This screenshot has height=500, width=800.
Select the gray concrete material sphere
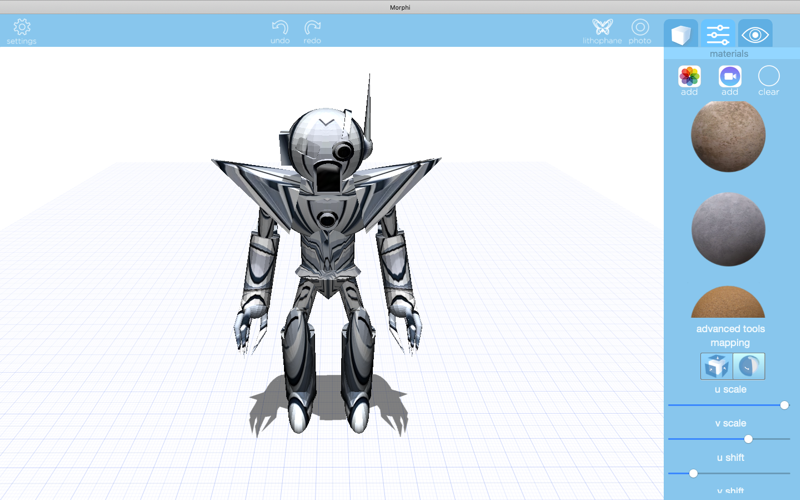[x=728, y=229]
